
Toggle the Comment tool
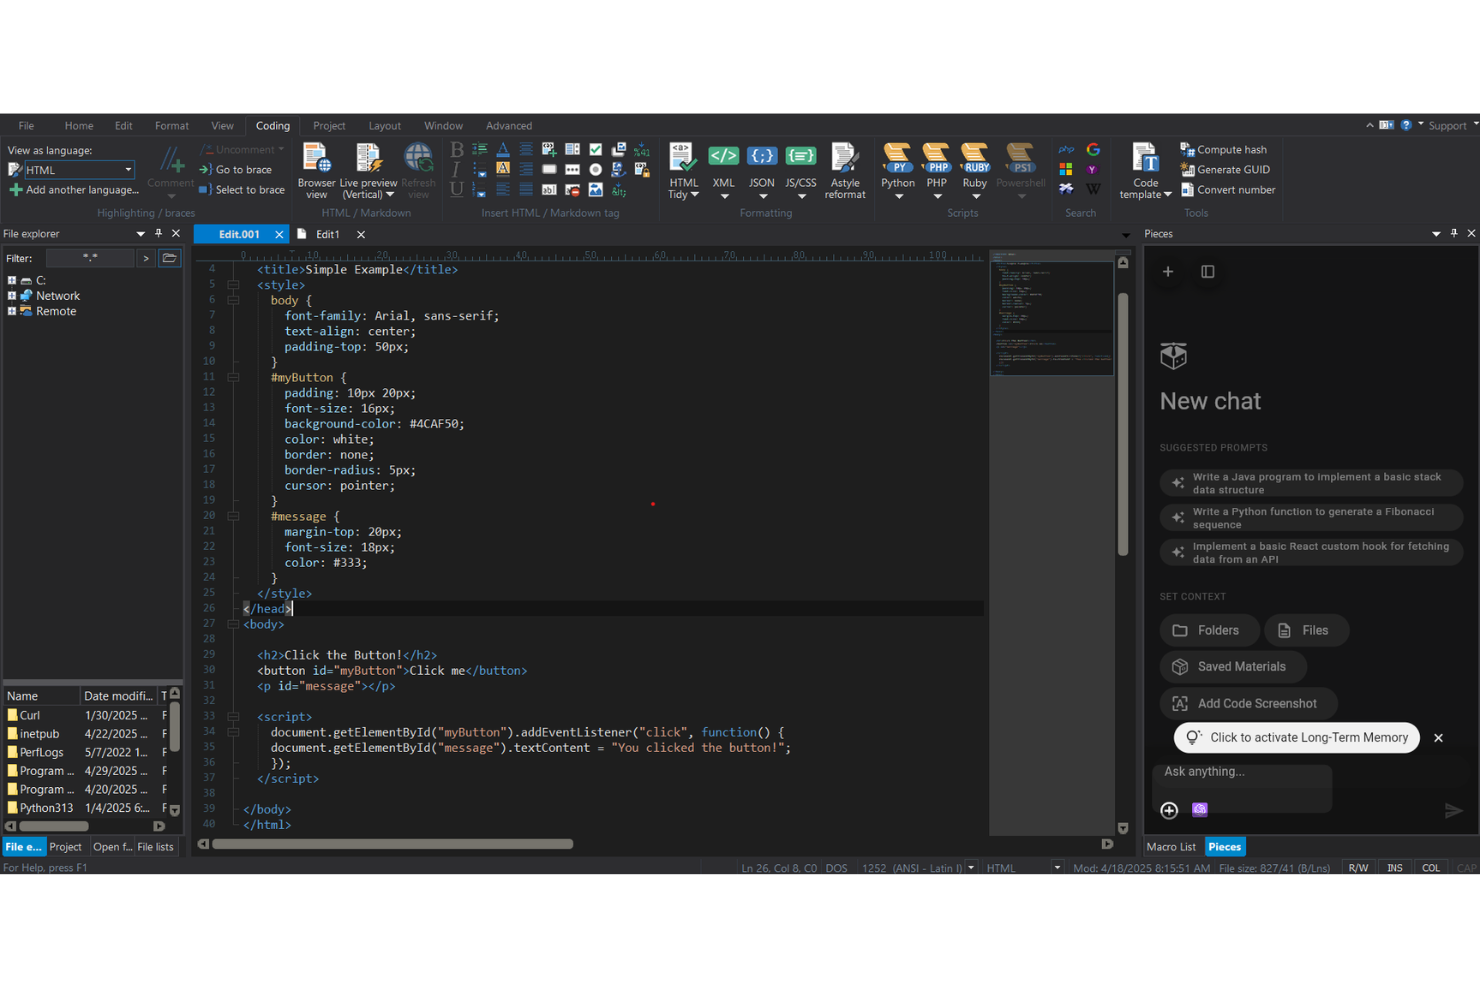(x=170, y=168)
